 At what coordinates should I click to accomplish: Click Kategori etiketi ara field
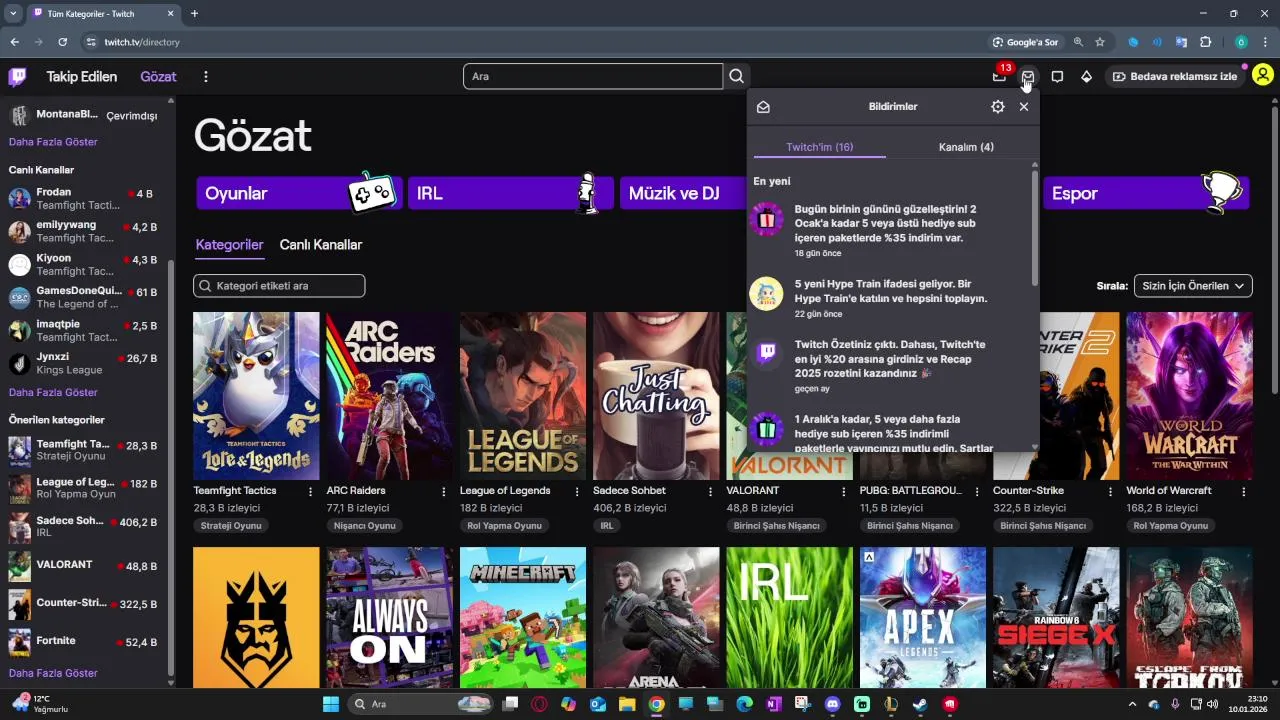[279, 286]
